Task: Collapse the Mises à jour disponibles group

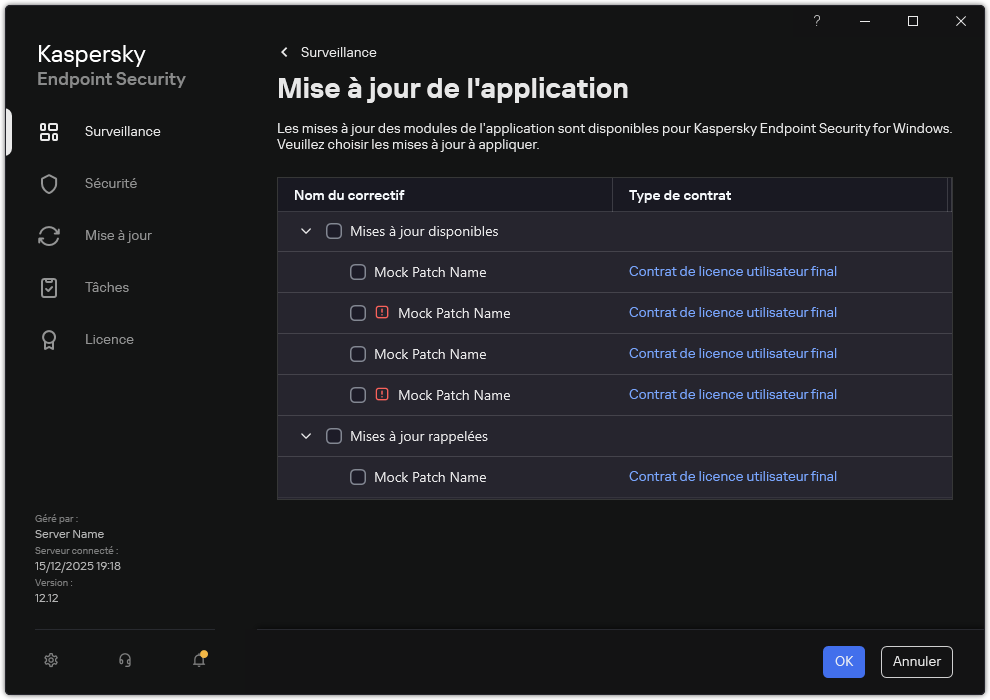Action: [306, 231]
